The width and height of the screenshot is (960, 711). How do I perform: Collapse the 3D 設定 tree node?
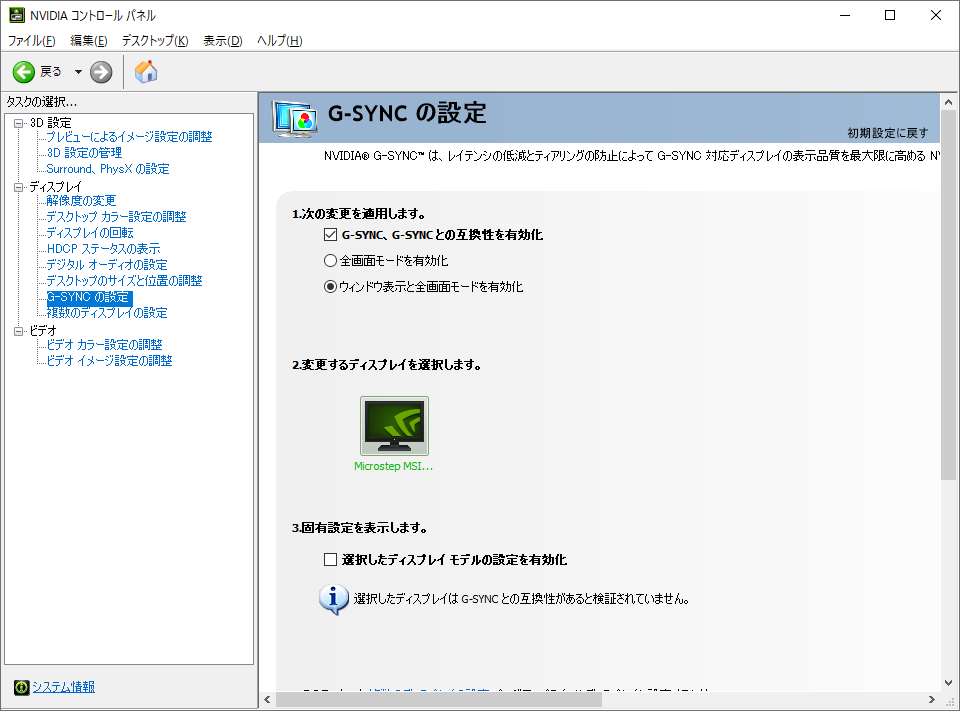click(x=19, y=123)
